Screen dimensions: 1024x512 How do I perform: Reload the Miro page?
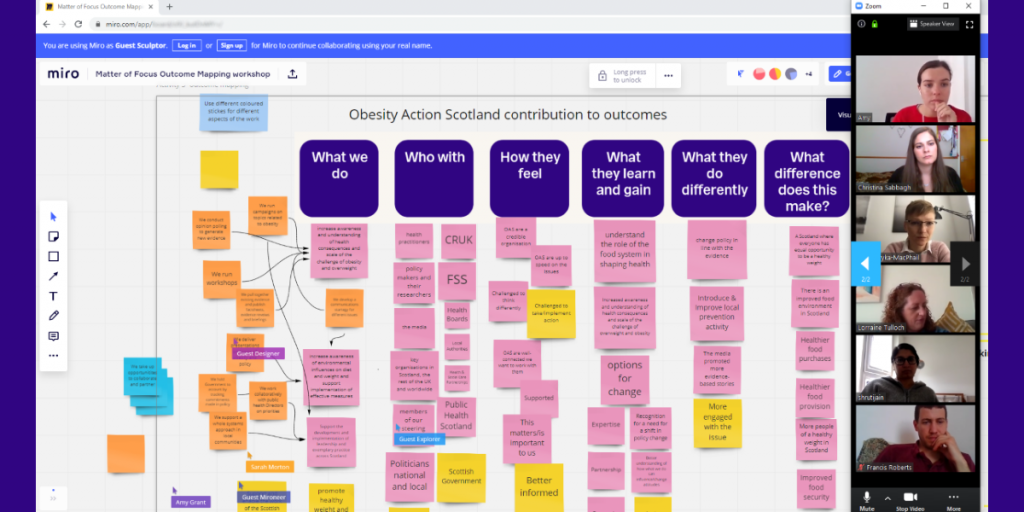click(78, 24)
